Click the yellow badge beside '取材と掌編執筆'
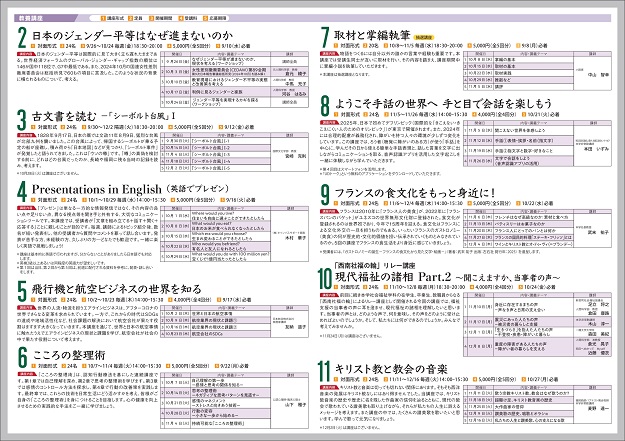Viewport: 625px width, 441px height. 423,37
